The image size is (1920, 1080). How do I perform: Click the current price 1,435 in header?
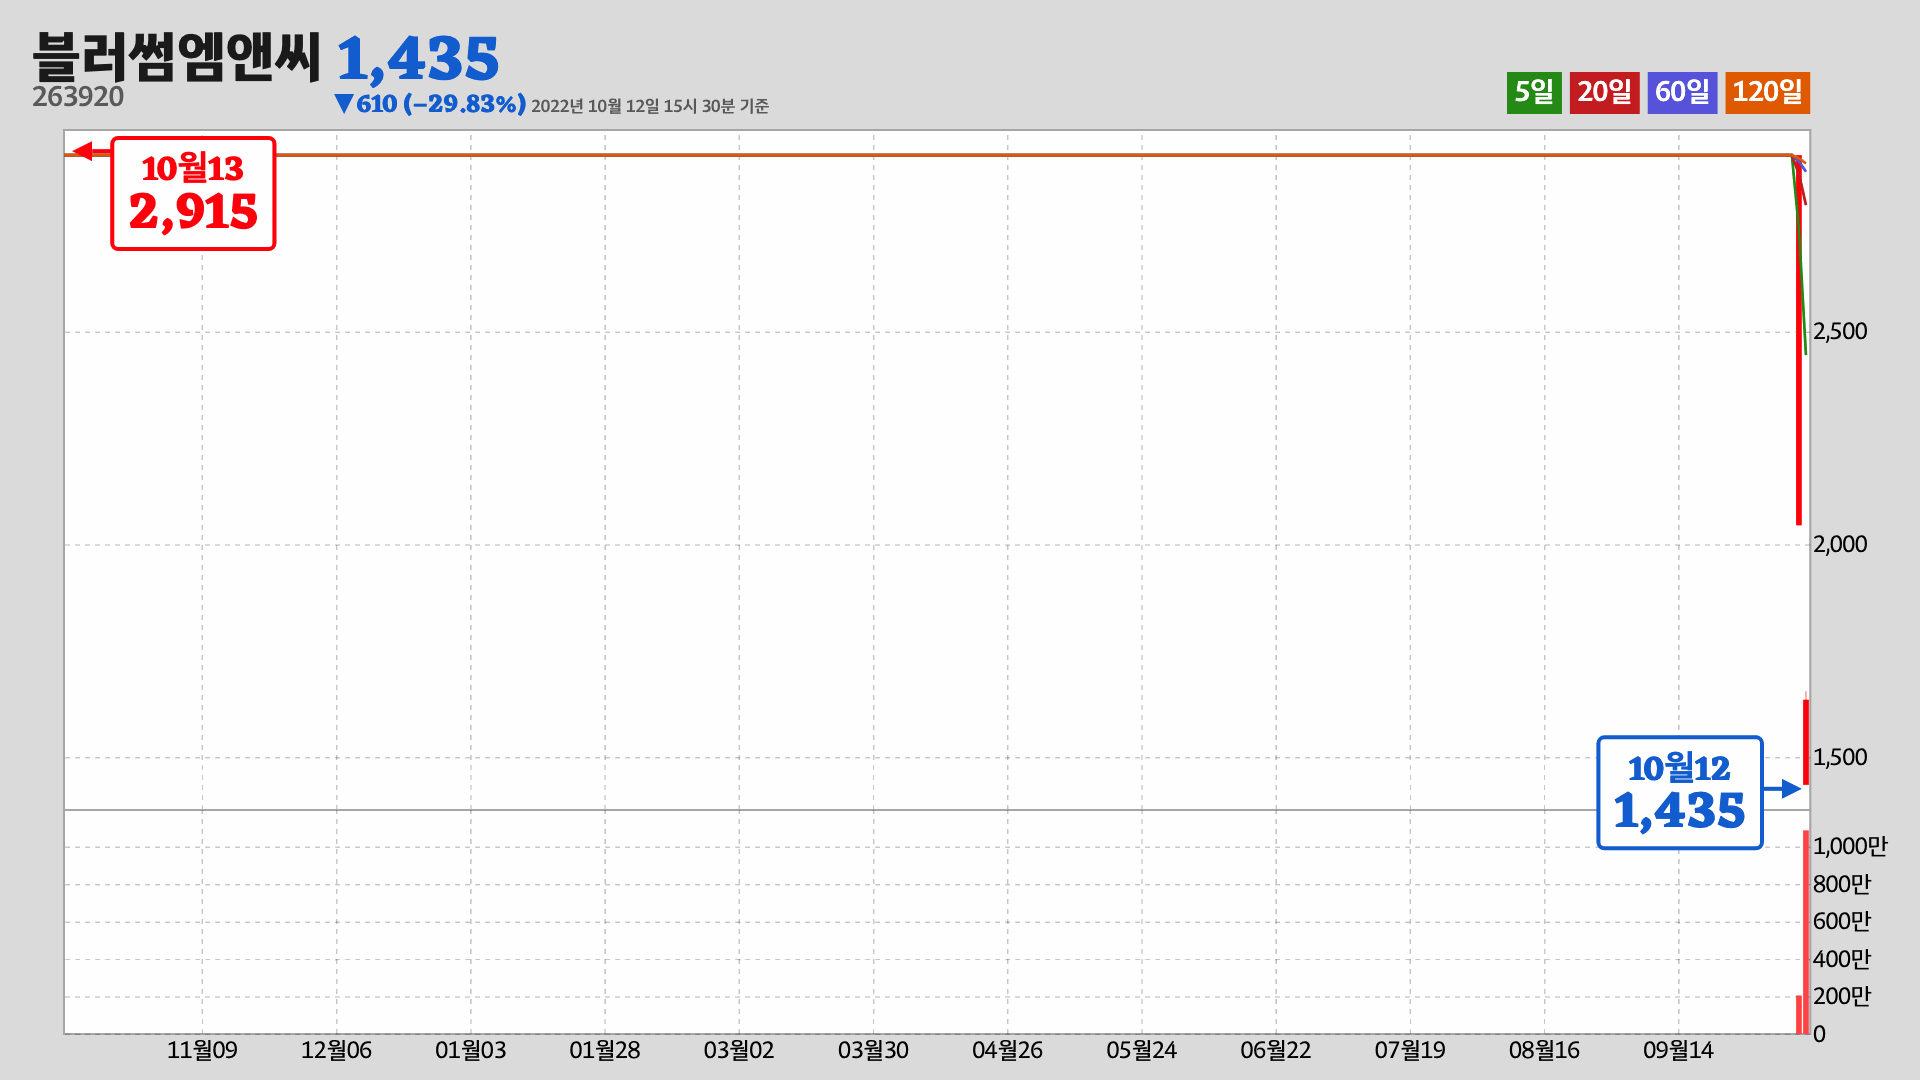coord(417,59)
